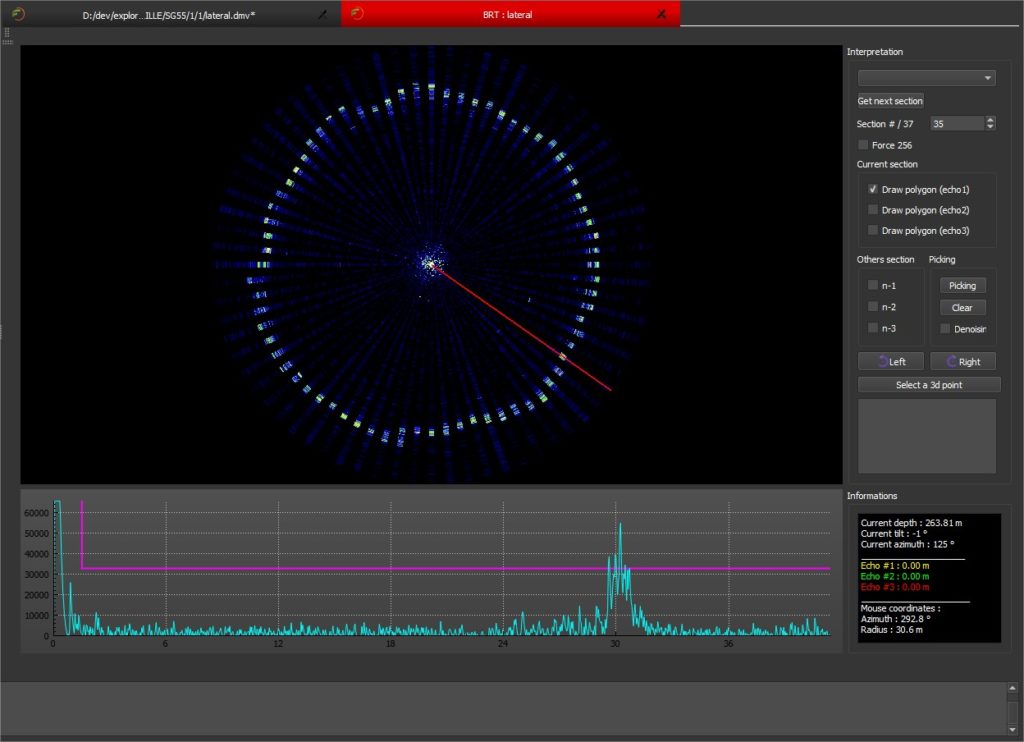Image resolution: width=1024 pixels, height=742 pixels.
Task: Check the Force 256 checkbox
Action: point(862,144)
